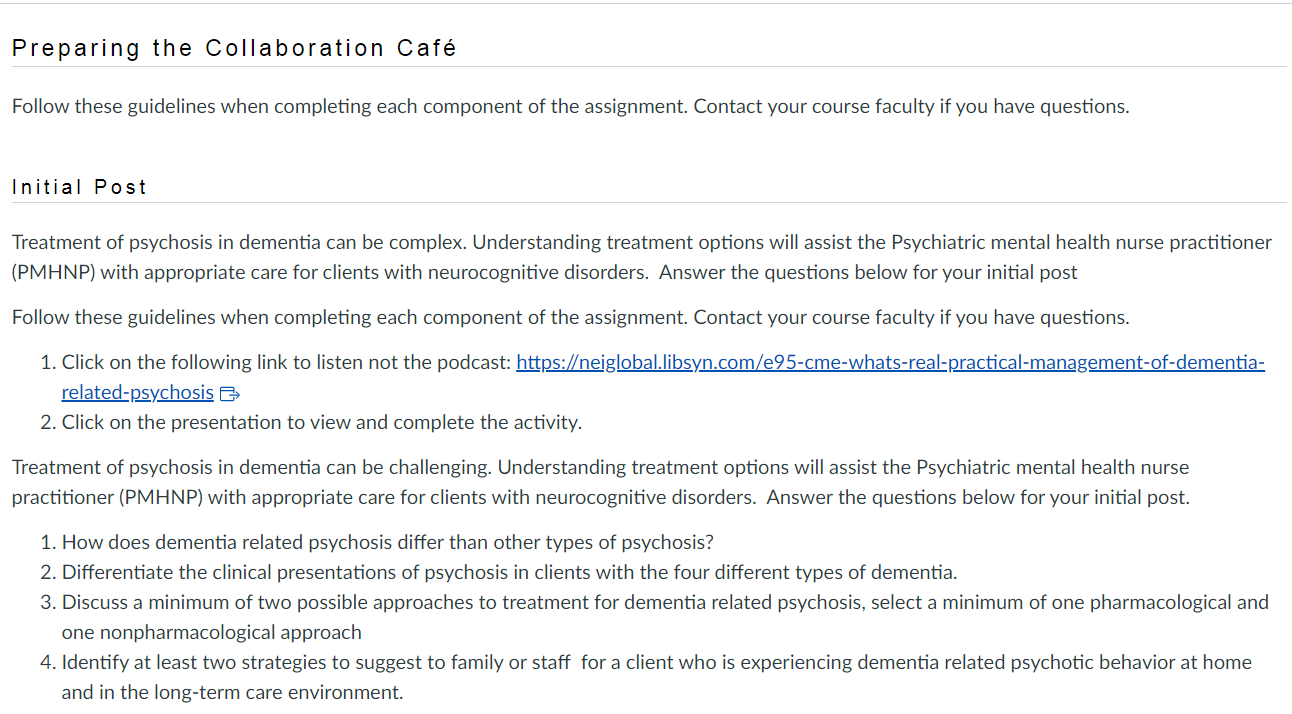Click the "related-psychosis" link text

click(x=137, y=392)
